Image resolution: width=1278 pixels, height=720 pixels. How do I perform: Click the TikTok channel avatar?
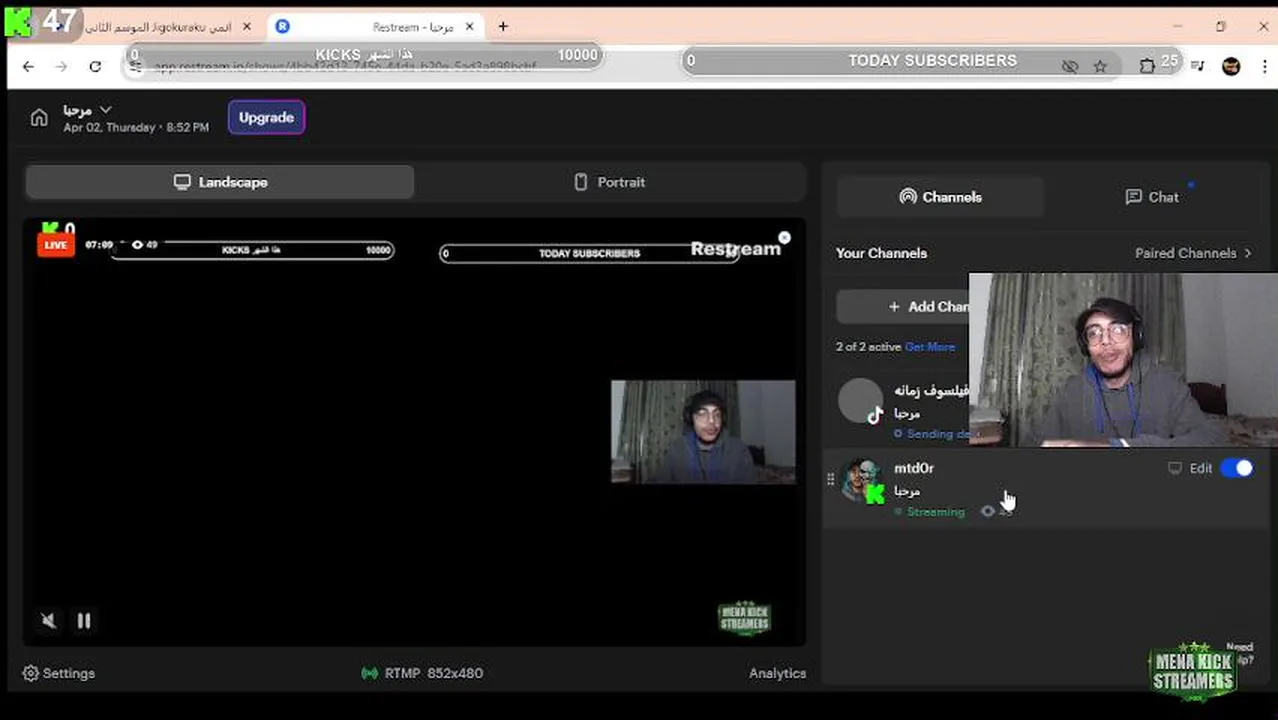(861, 401)
